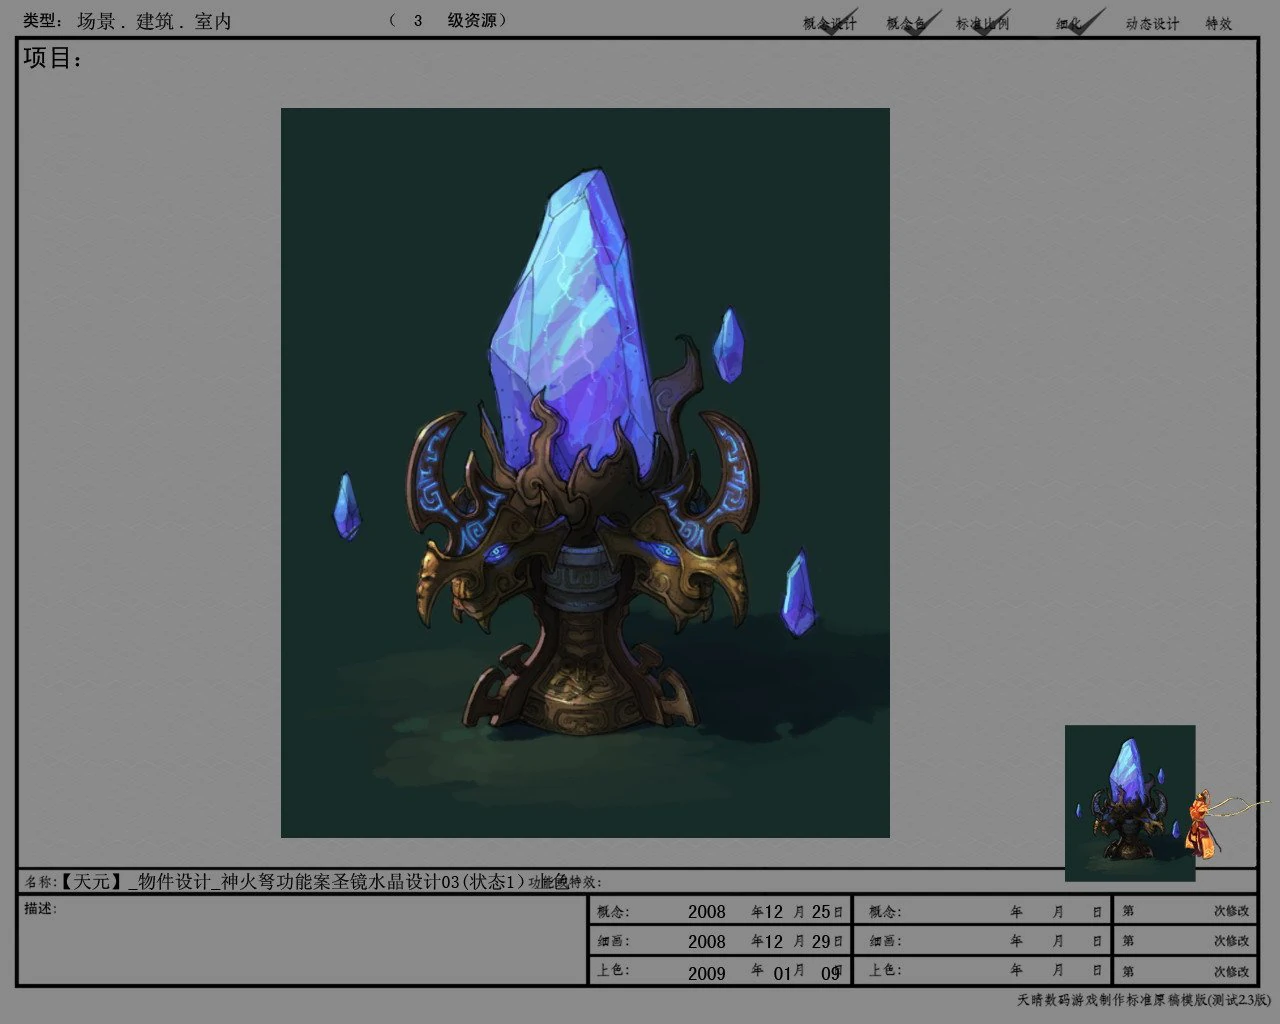Click the 特效: label next to the name
This screenshot has height=1024, width=1280.
coord(585,882)
